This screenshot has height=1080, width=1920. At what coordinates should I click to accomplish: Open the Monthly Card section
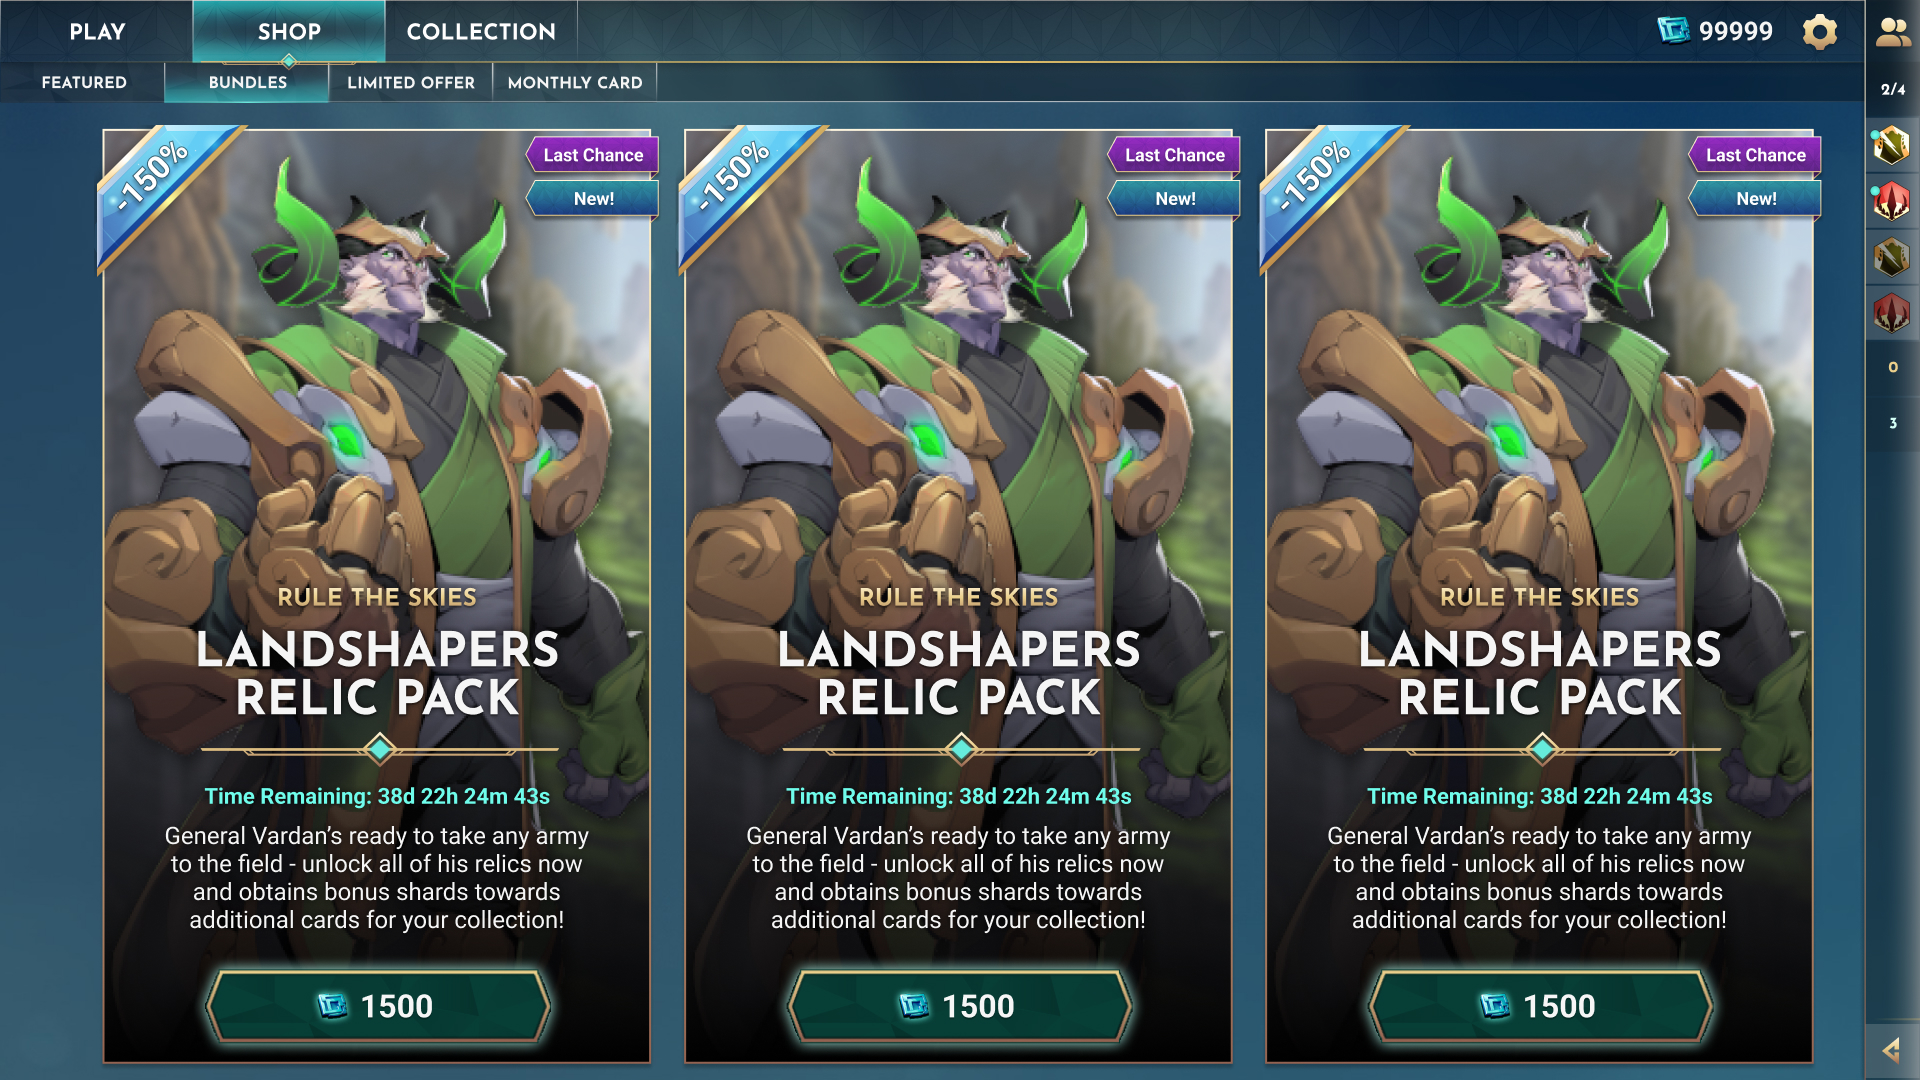[575, 82]
